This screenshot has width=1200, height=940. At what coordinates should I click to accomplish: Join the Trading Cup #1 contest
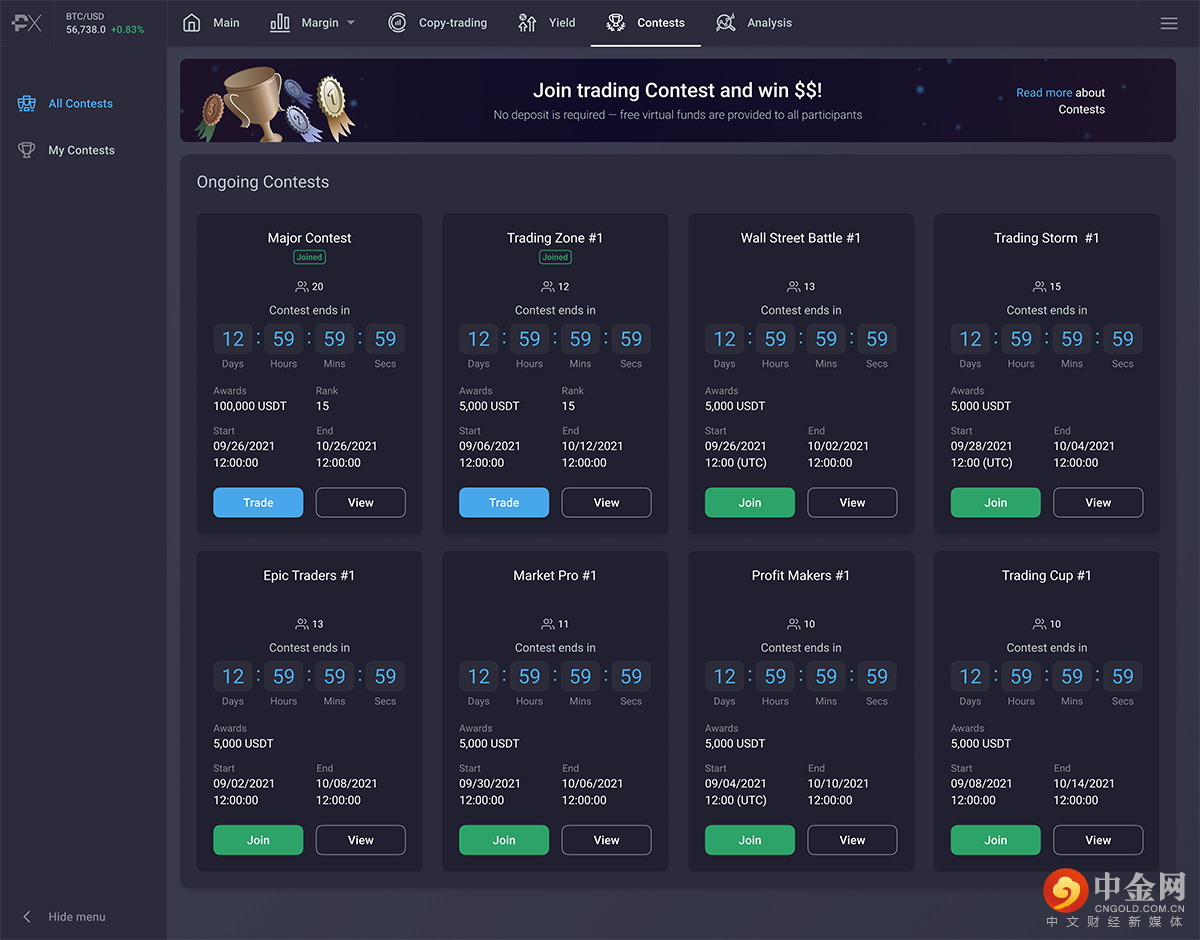click(x=996, y=840)
